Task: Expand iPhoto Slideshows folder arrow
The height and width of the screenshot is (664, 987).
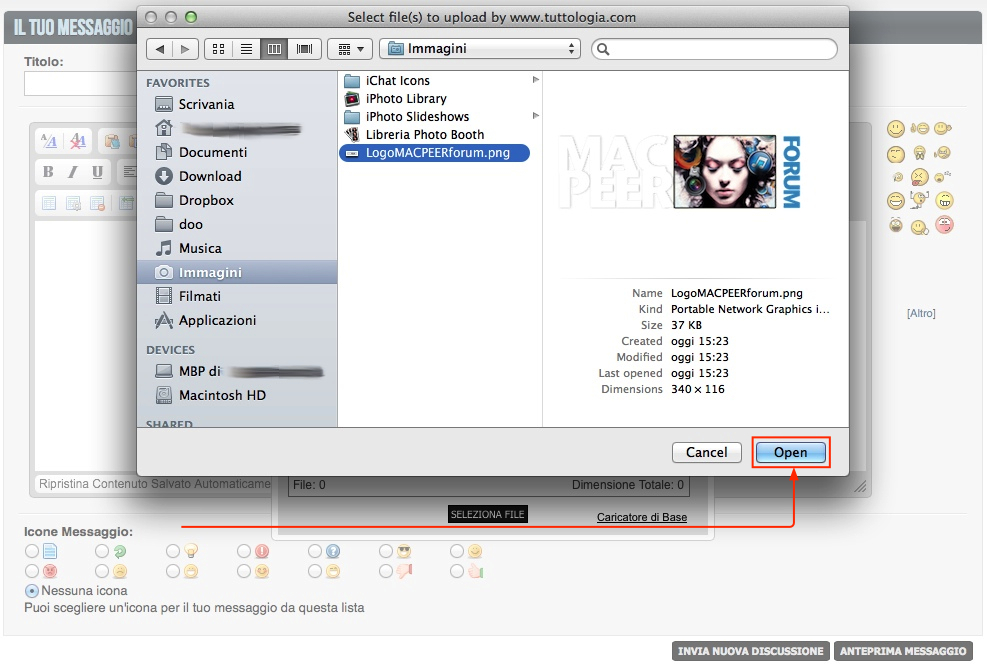Action: [535, 116]
